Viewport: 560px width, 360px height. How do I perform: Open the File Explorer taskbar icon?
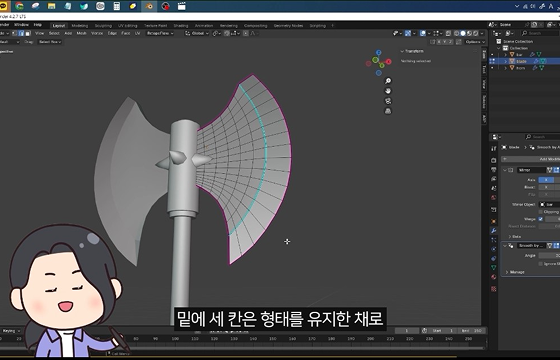click(51, 6)
